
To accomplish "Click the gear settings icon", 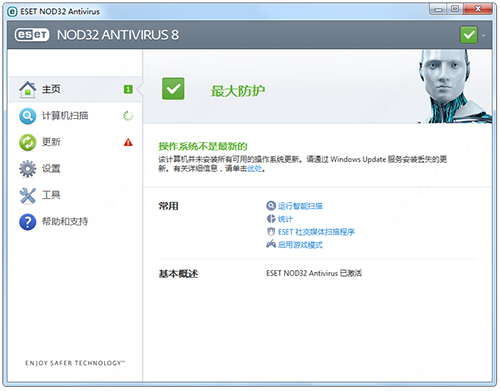I will (28, 169).
